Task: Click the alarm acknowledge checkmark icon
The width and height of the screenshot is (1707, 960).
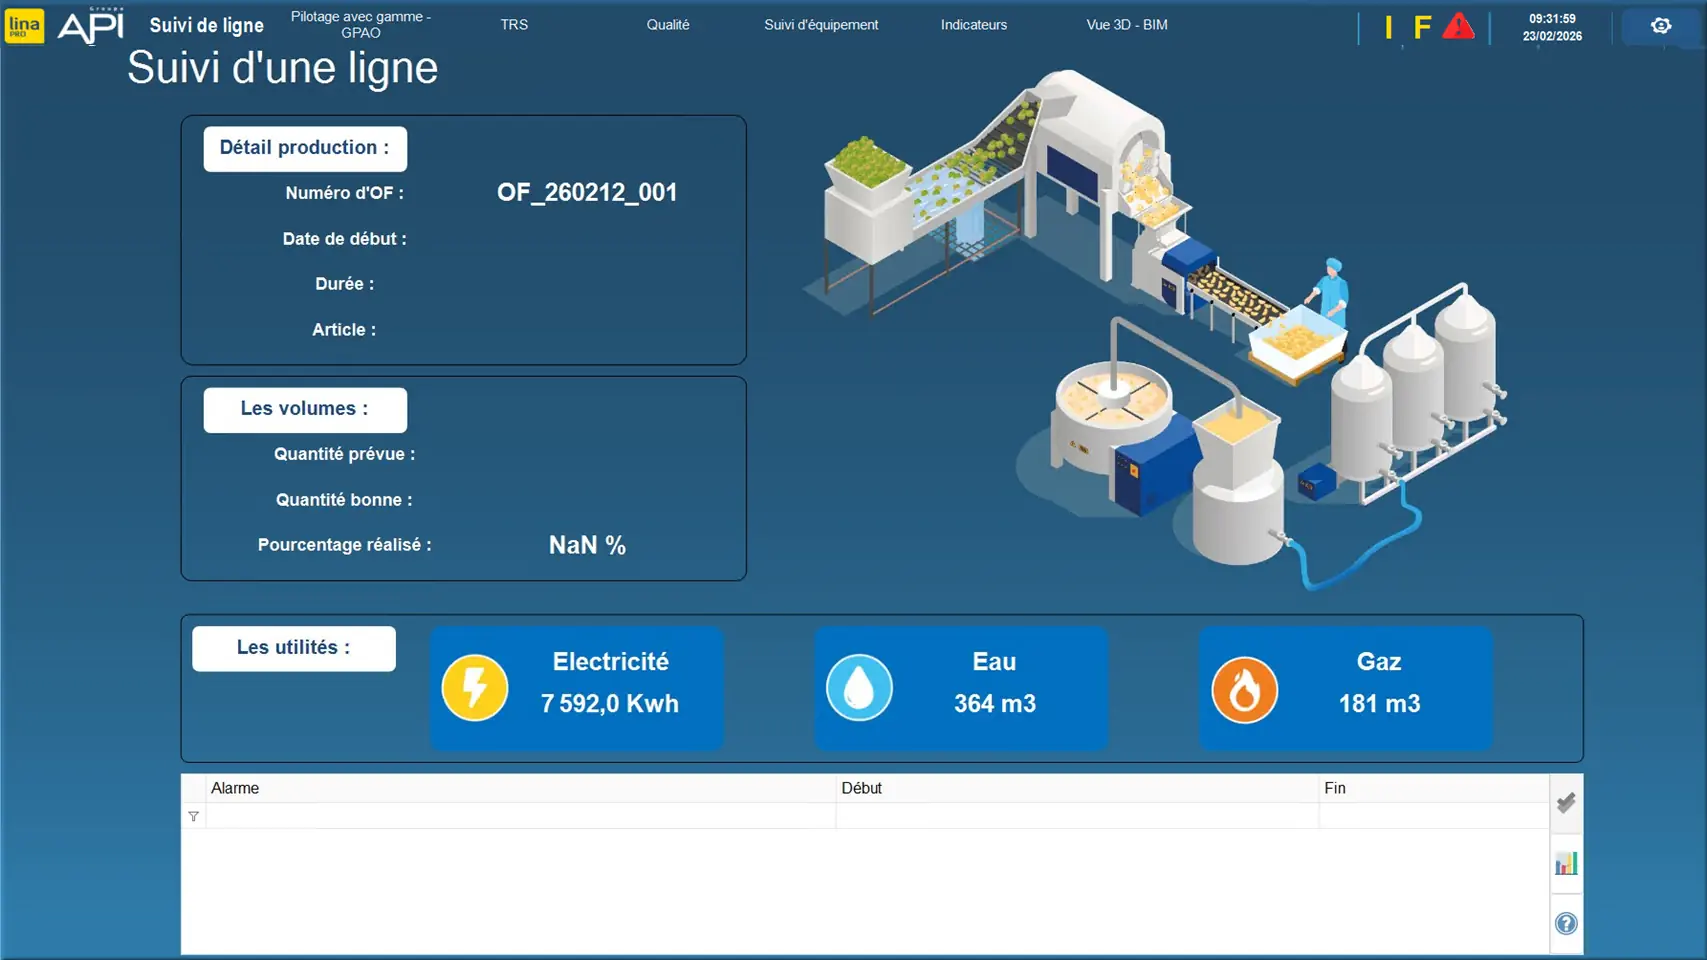Action: 1566,803
